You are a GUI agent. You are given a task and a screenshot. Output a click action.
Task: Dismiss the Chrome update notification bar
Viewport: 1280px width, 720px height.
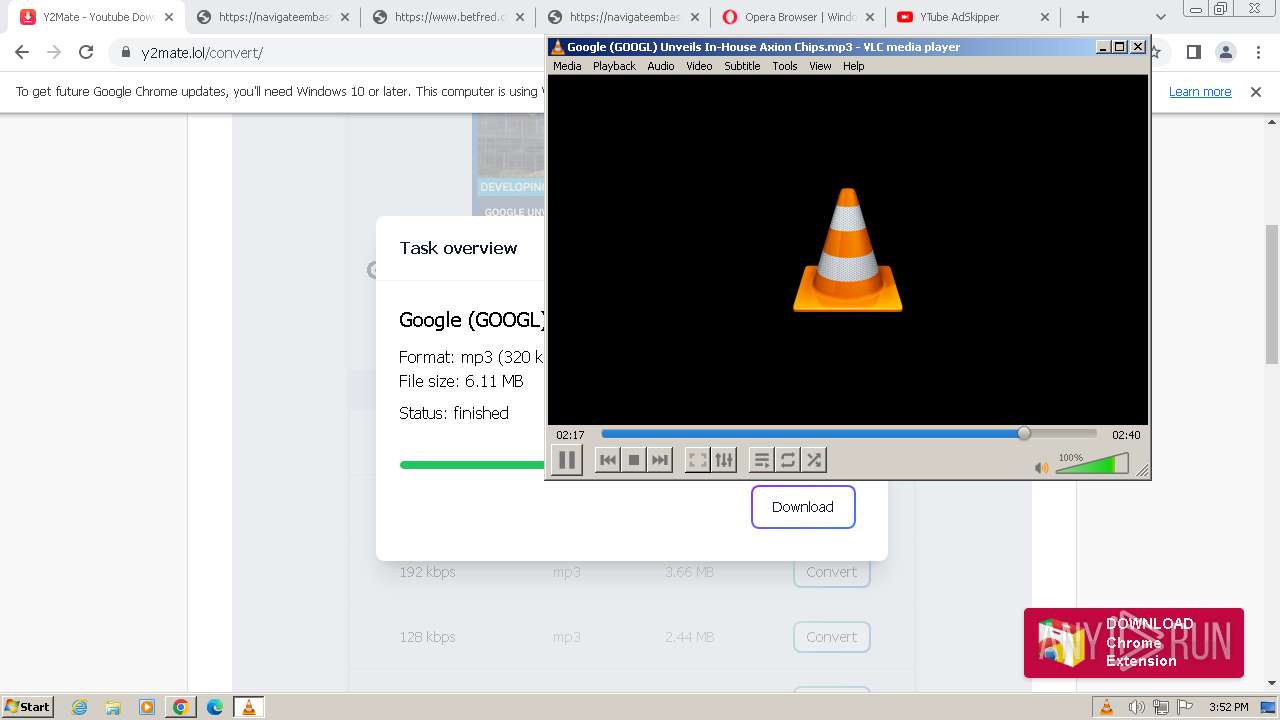tap(1256, 92)
